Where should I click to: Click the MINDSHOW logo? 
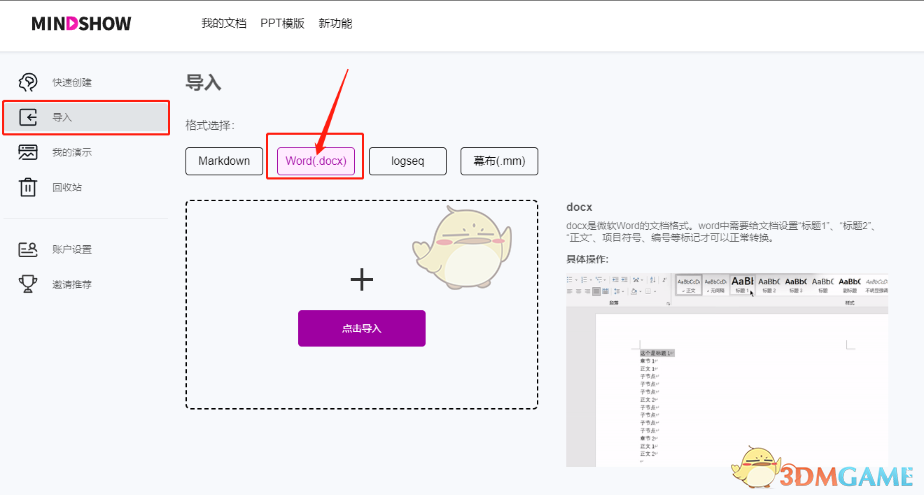coord(81,24)
